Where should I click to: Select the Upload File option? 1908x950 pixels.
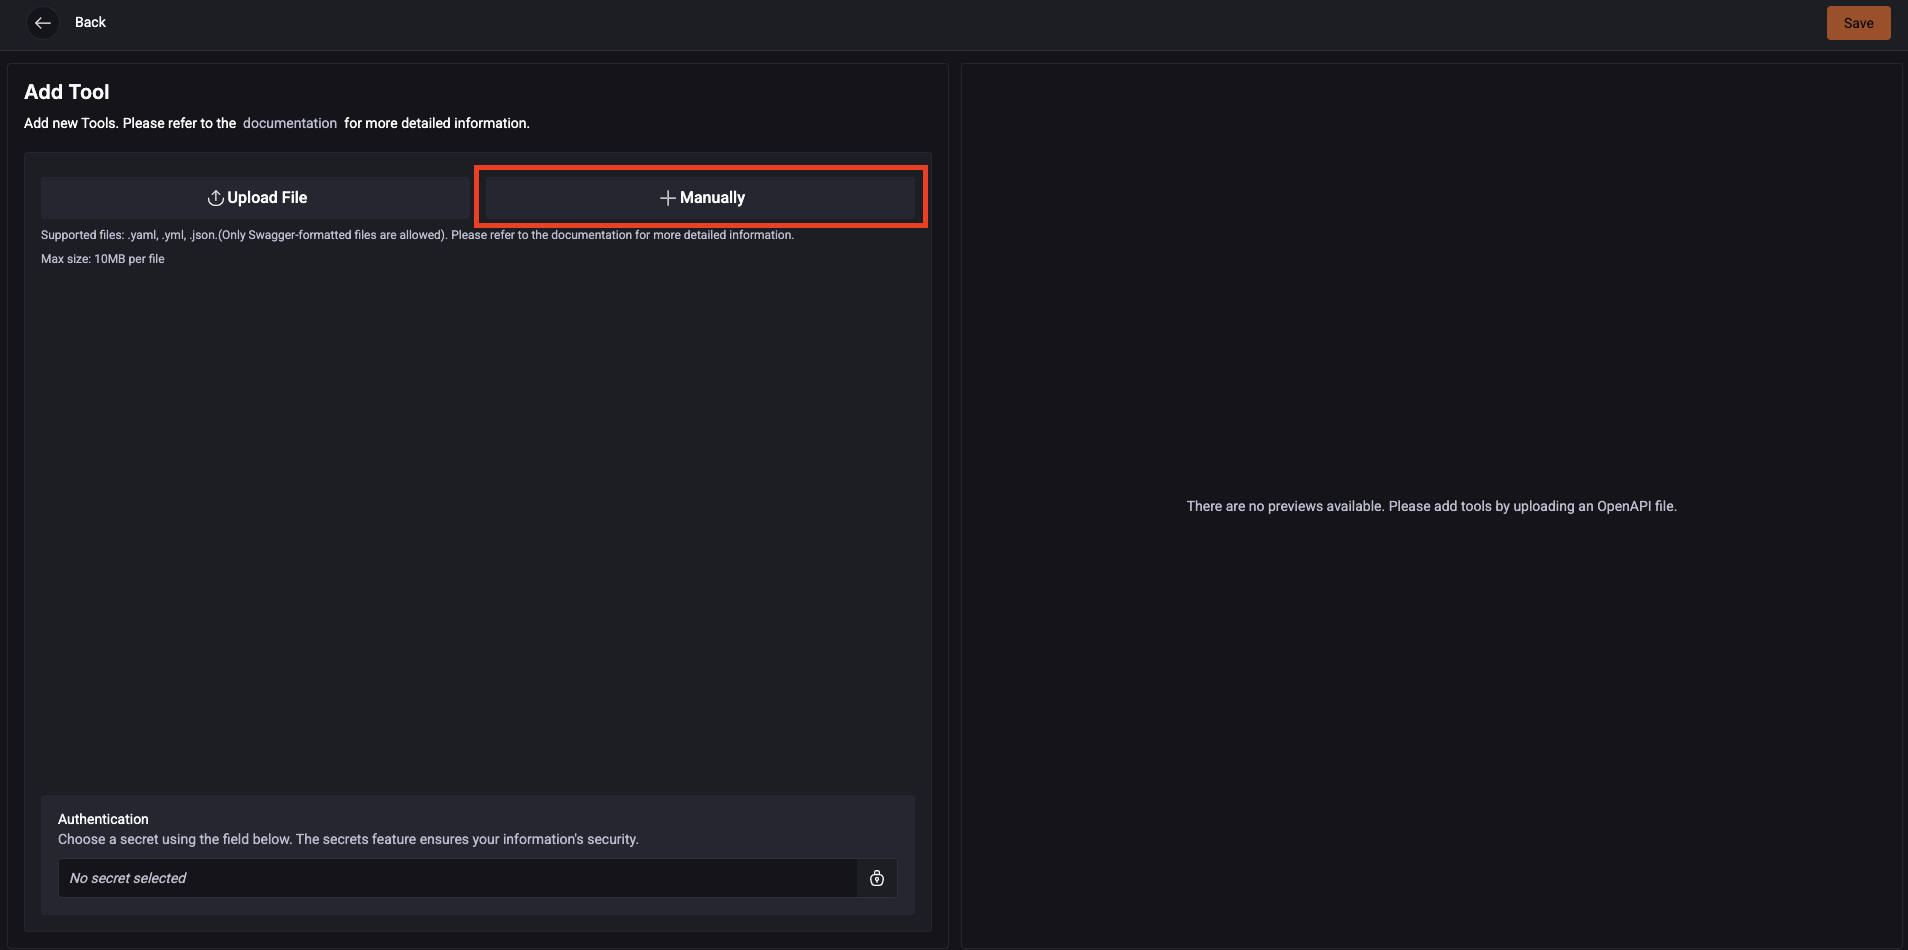click(x=256, y=198)
